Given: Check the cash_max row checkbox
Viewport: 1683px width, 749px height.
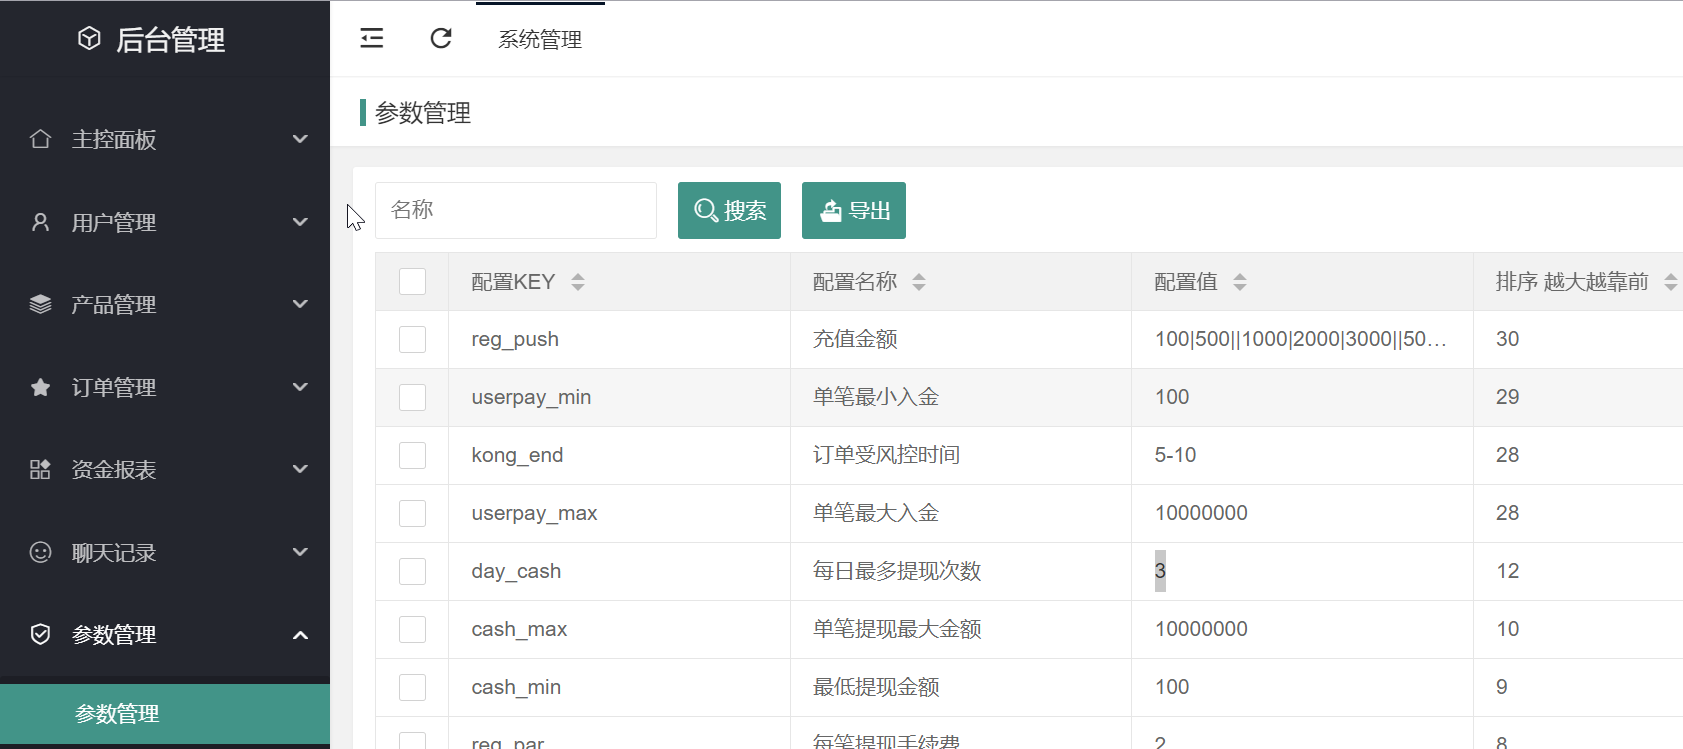Looking at the screenshot, I should pos(412,629).
